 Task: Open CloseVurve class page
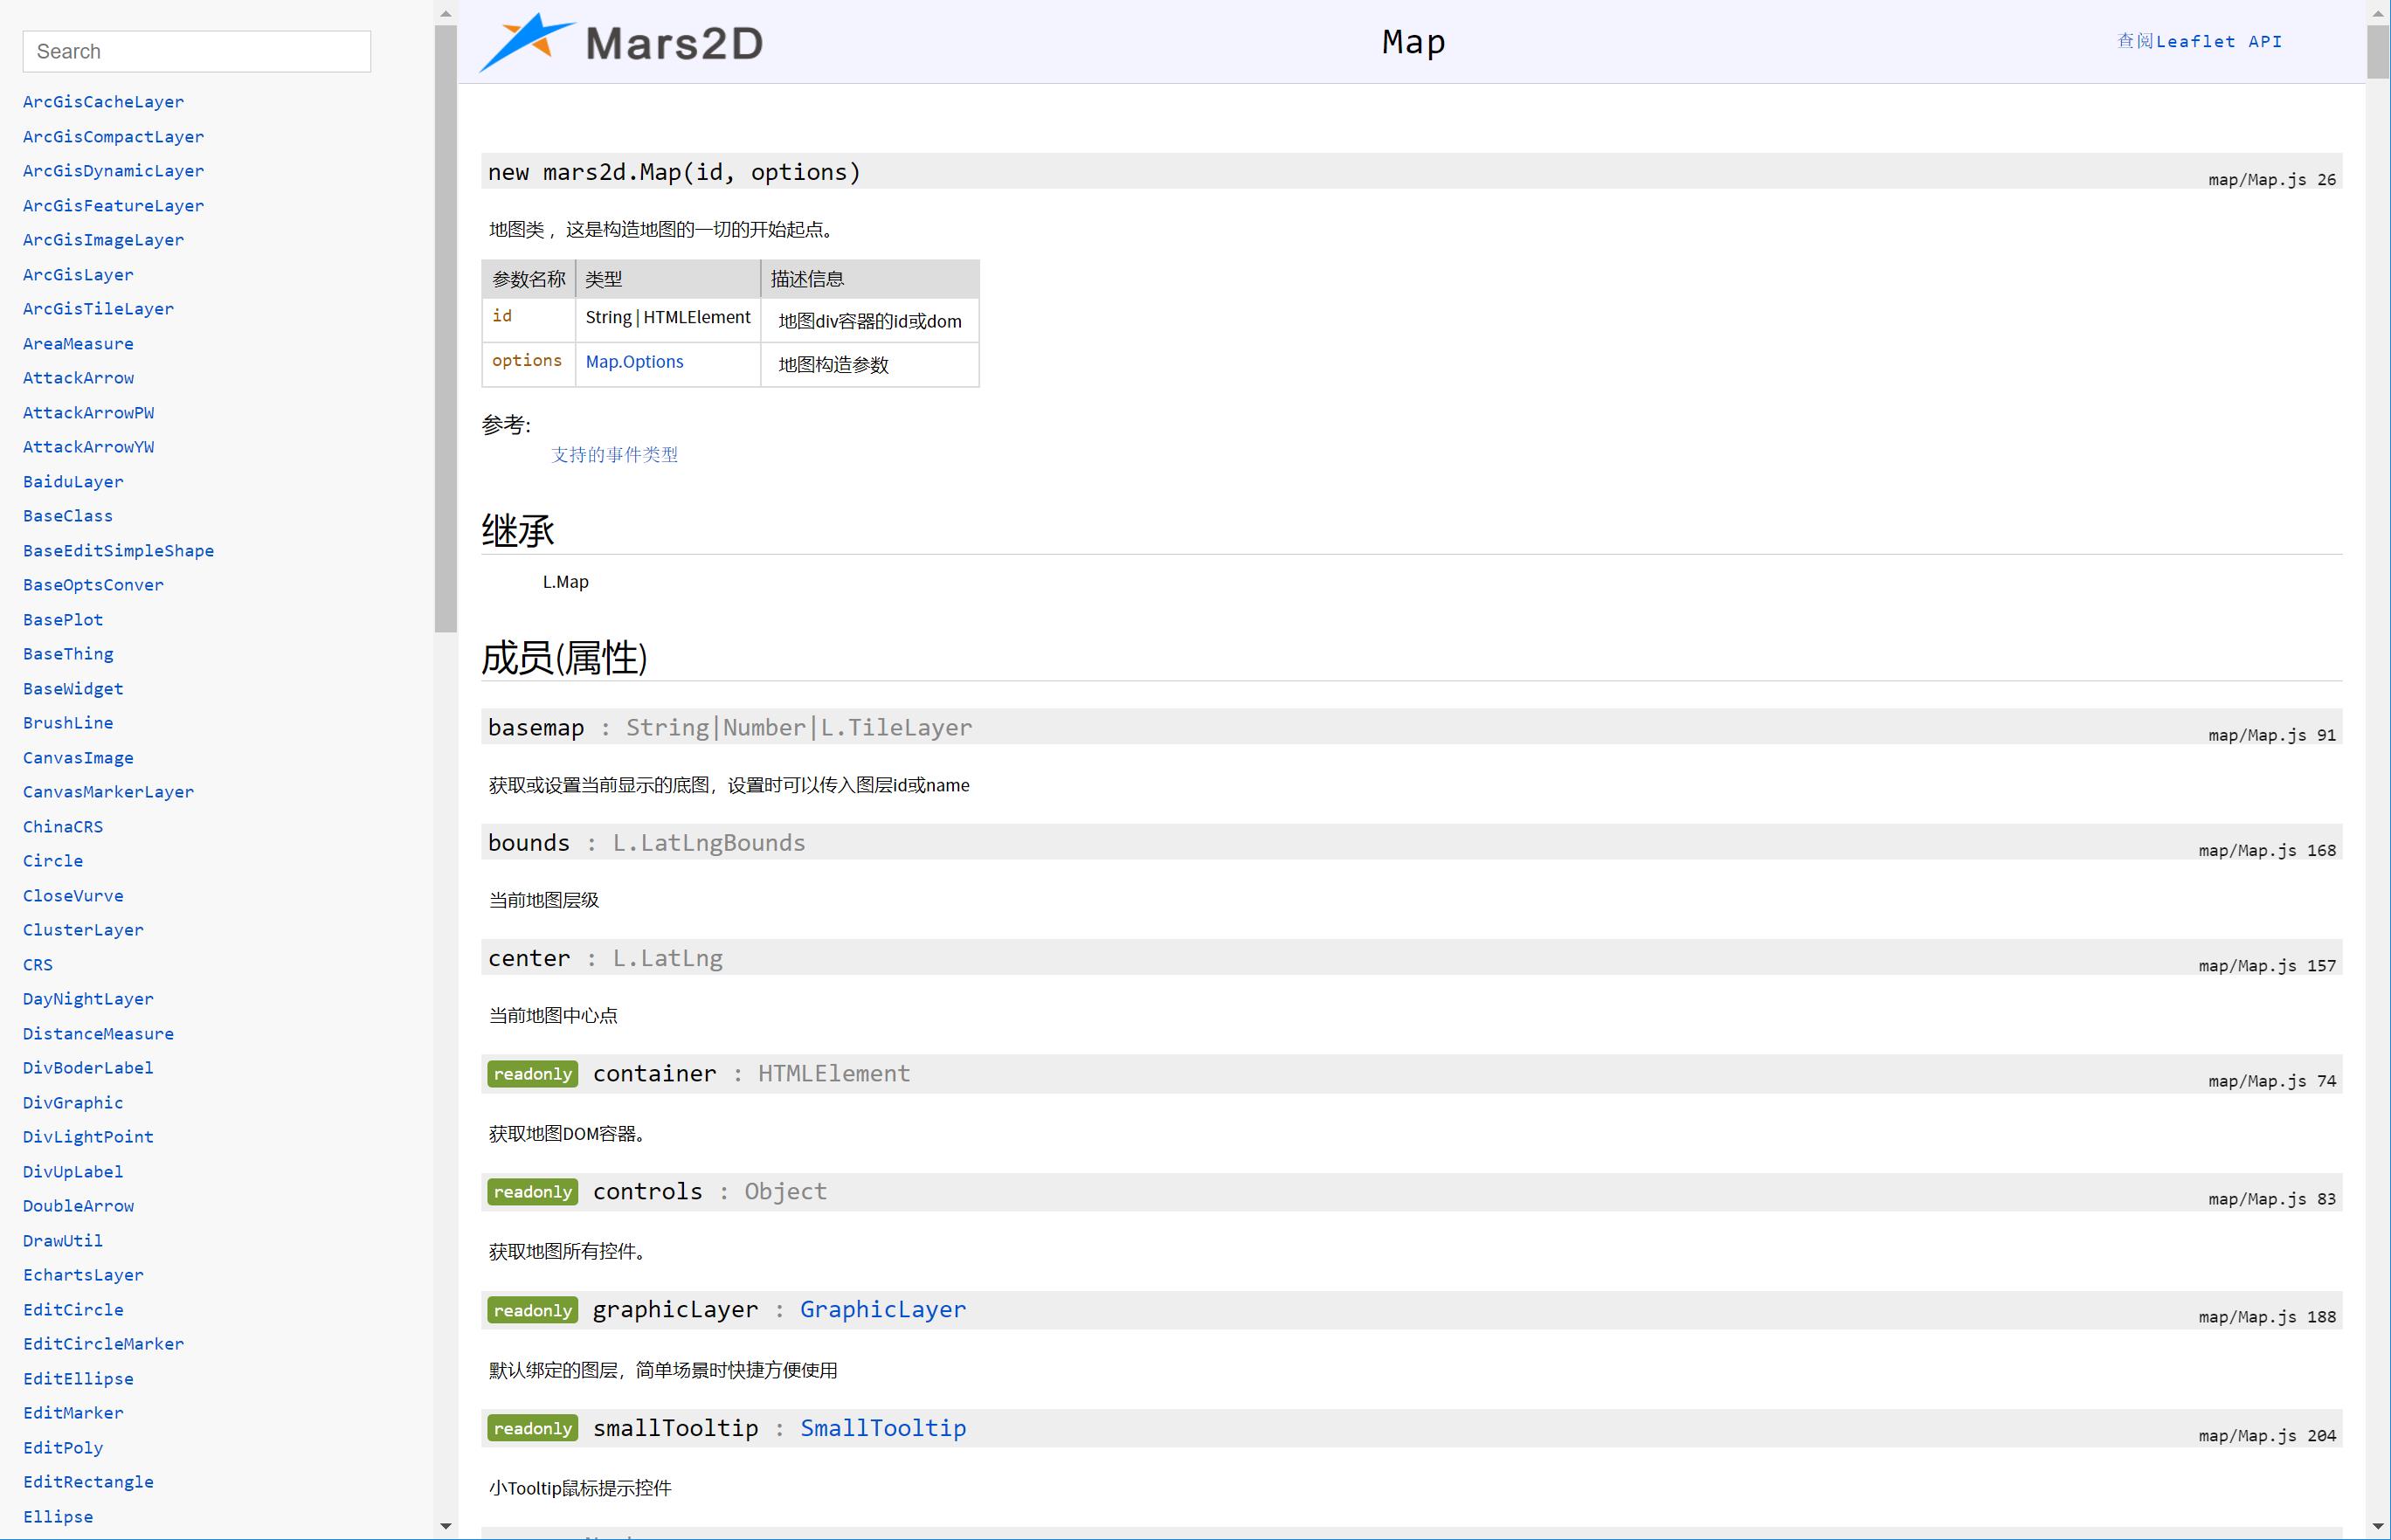pos(73,895)
